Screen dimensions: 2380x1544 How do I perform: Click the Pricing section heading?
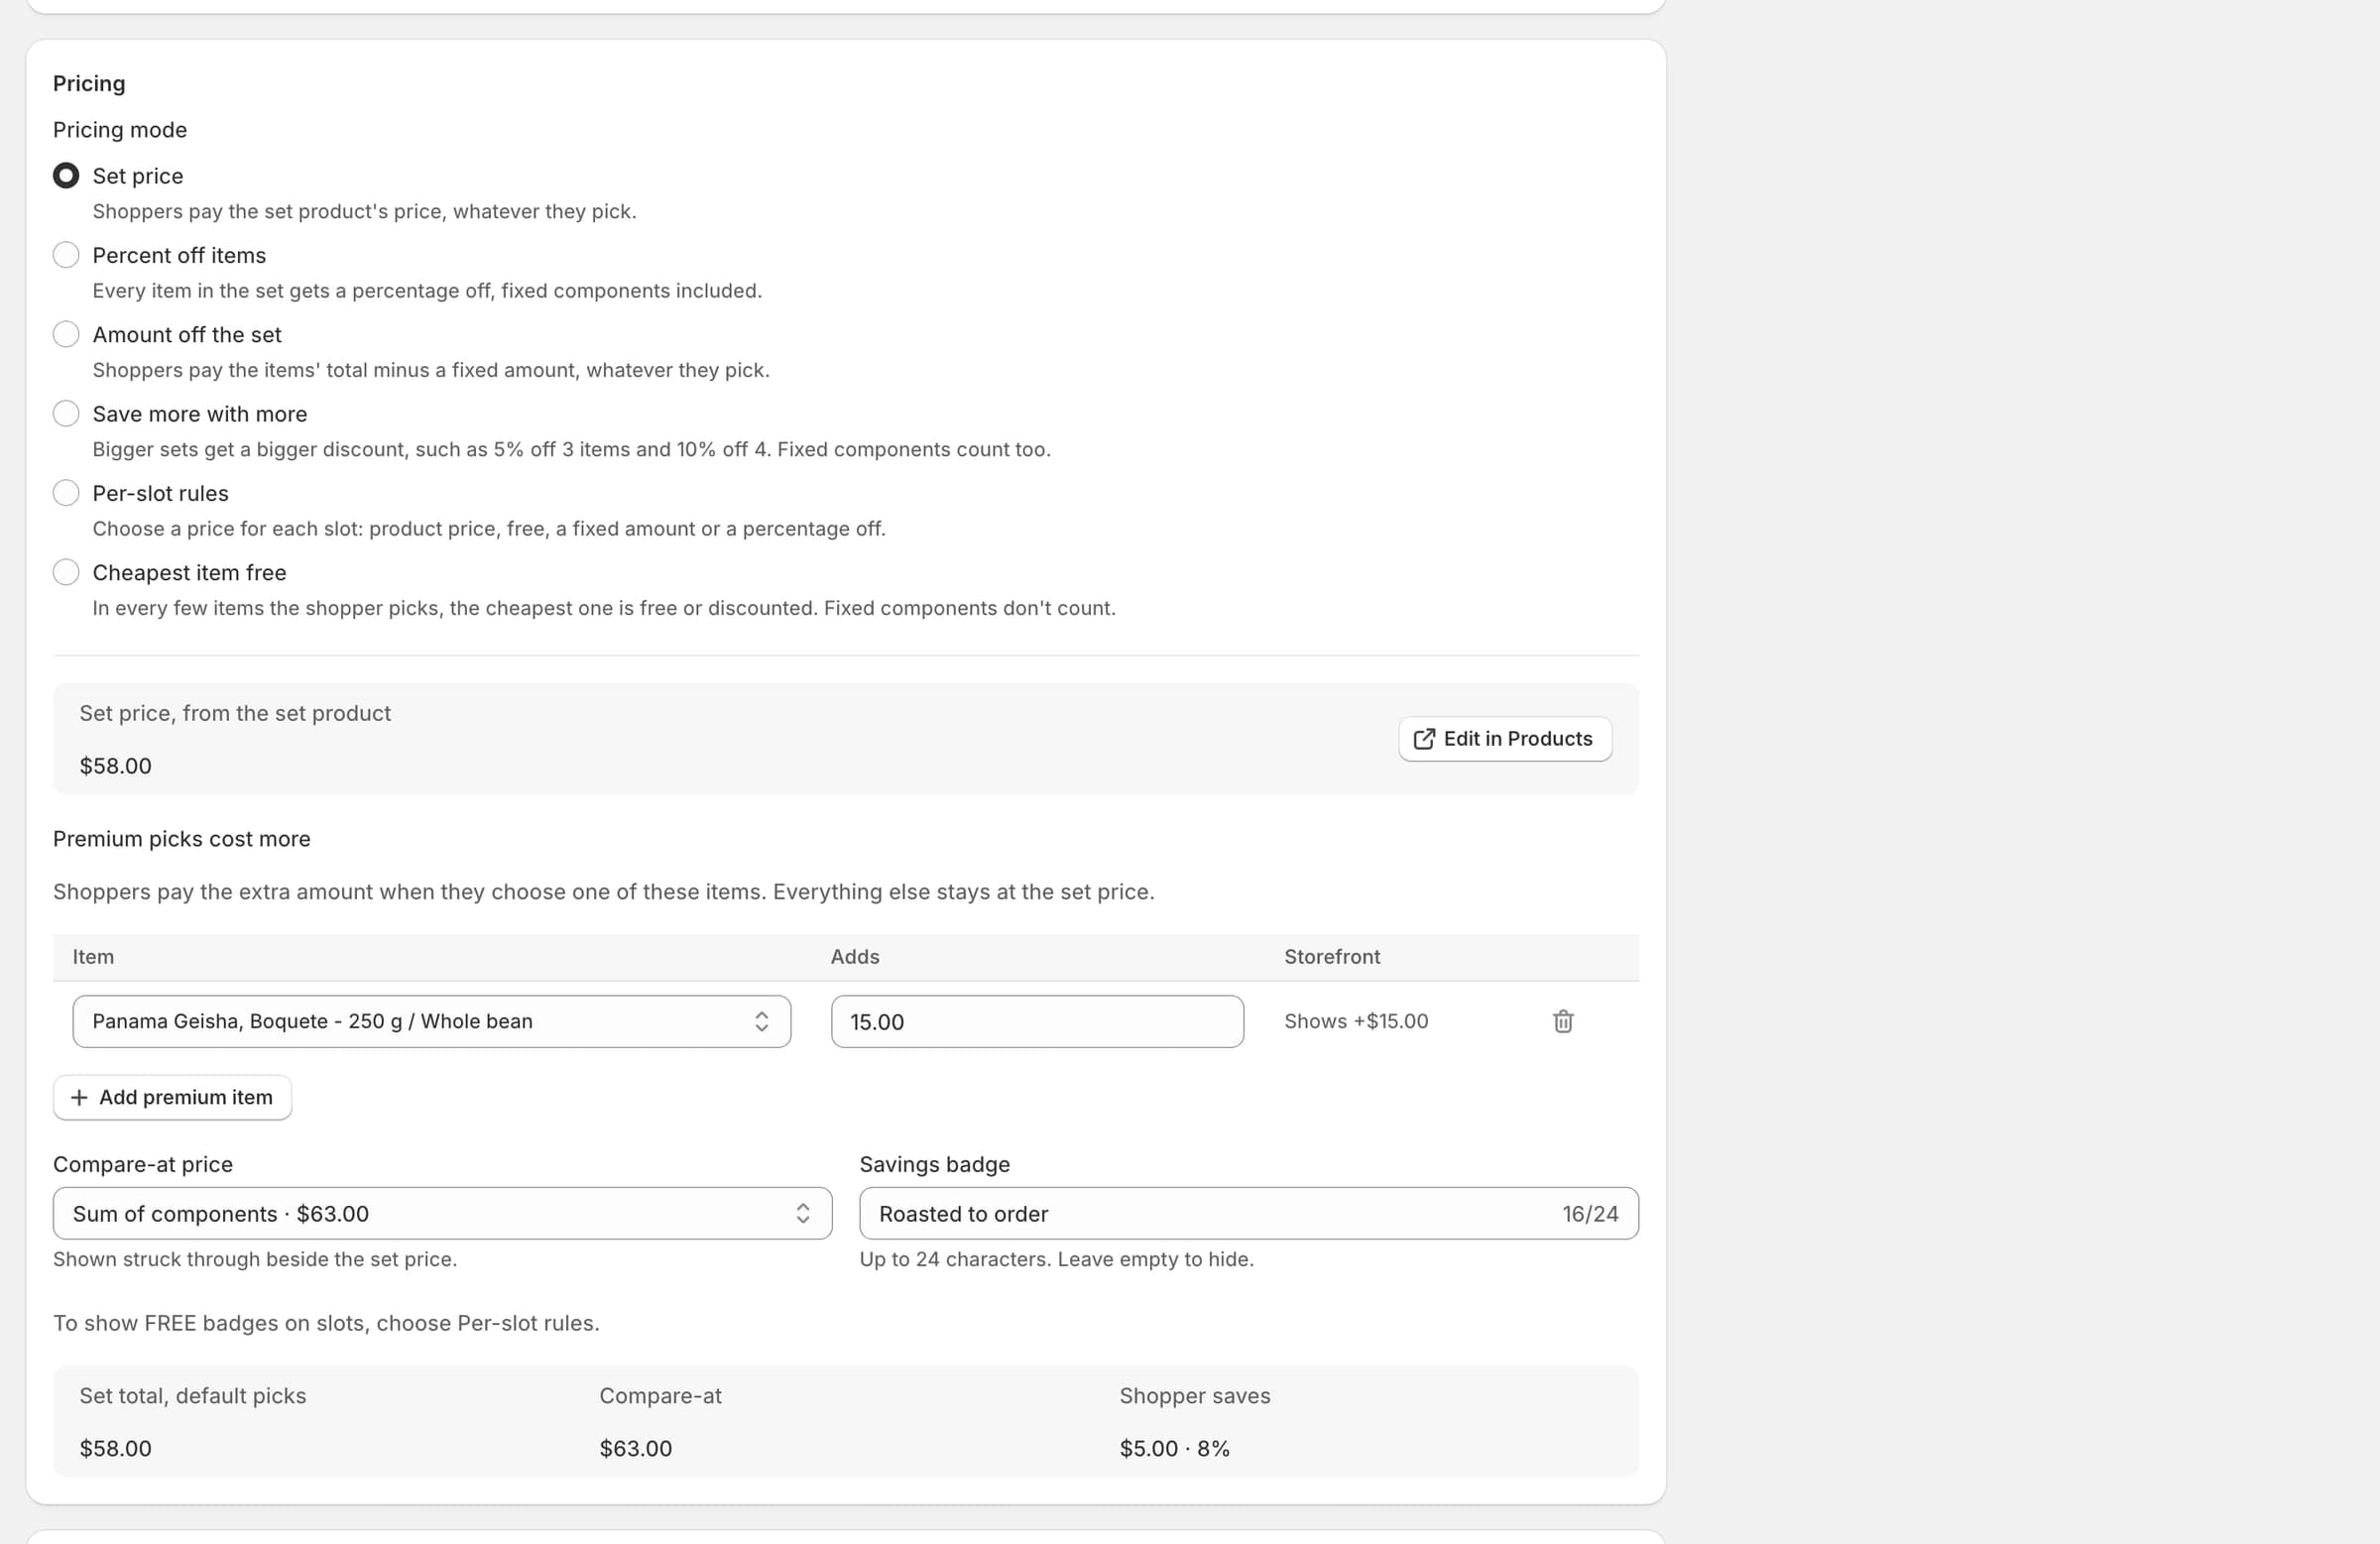89,83
